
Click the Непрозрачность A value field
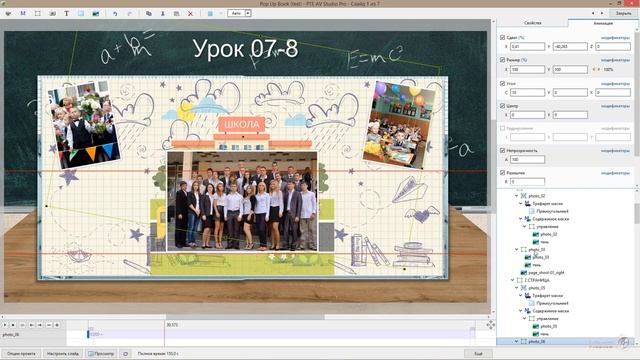(x=527, y=160)
